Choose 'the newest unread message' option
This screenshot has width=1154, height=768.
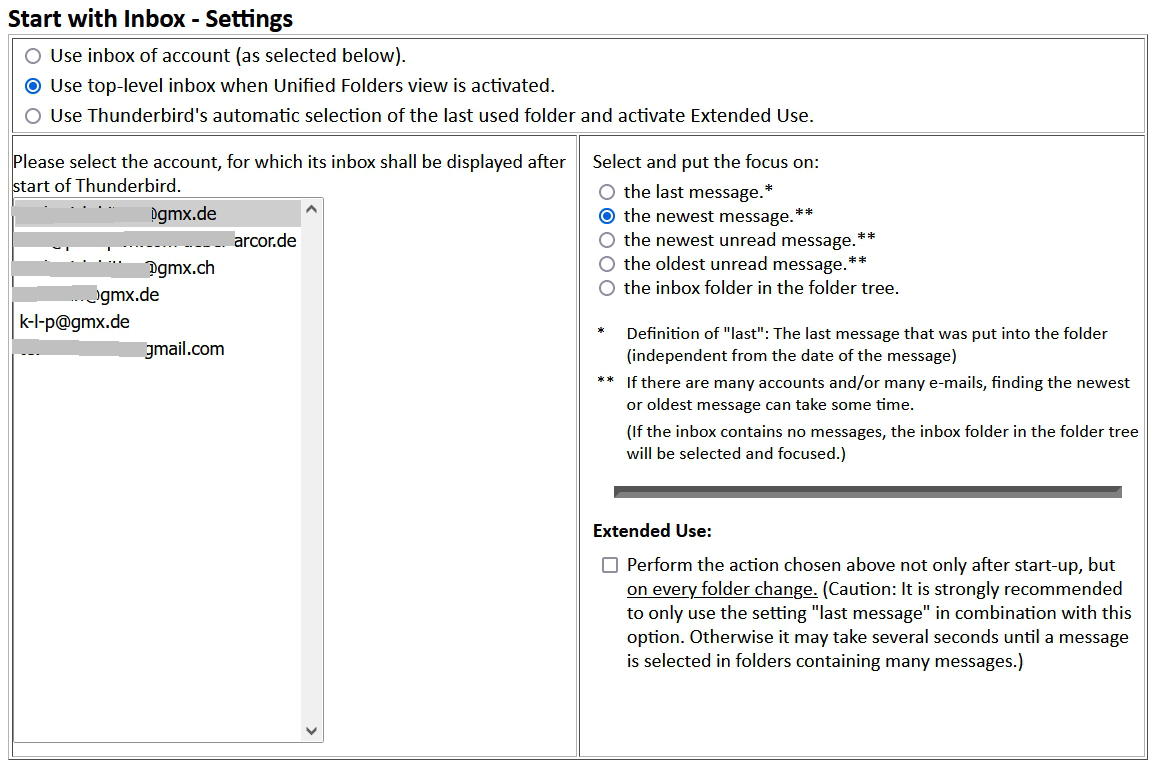coord(606,240)
